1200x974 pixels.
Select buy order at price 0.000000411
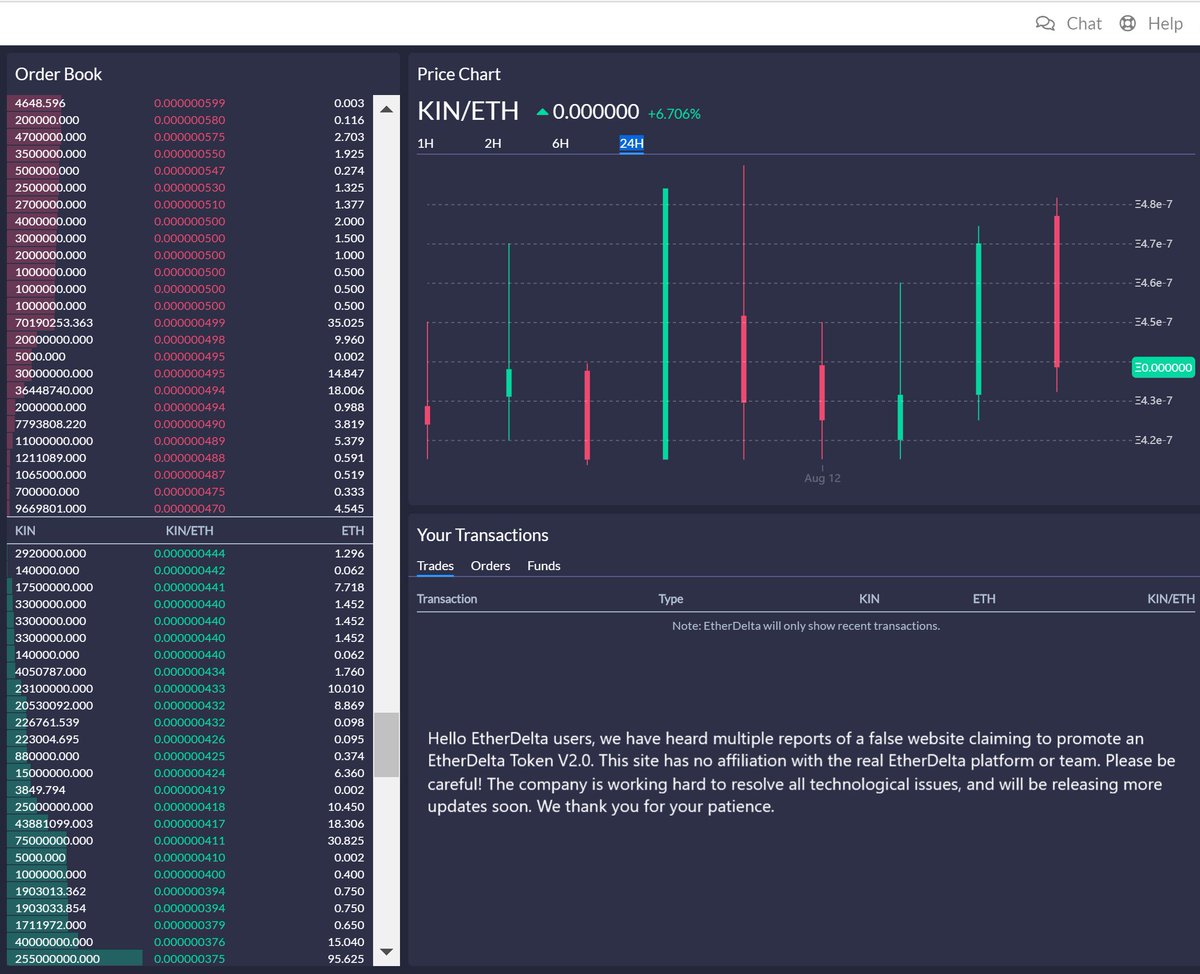click(x=190, y=840)
